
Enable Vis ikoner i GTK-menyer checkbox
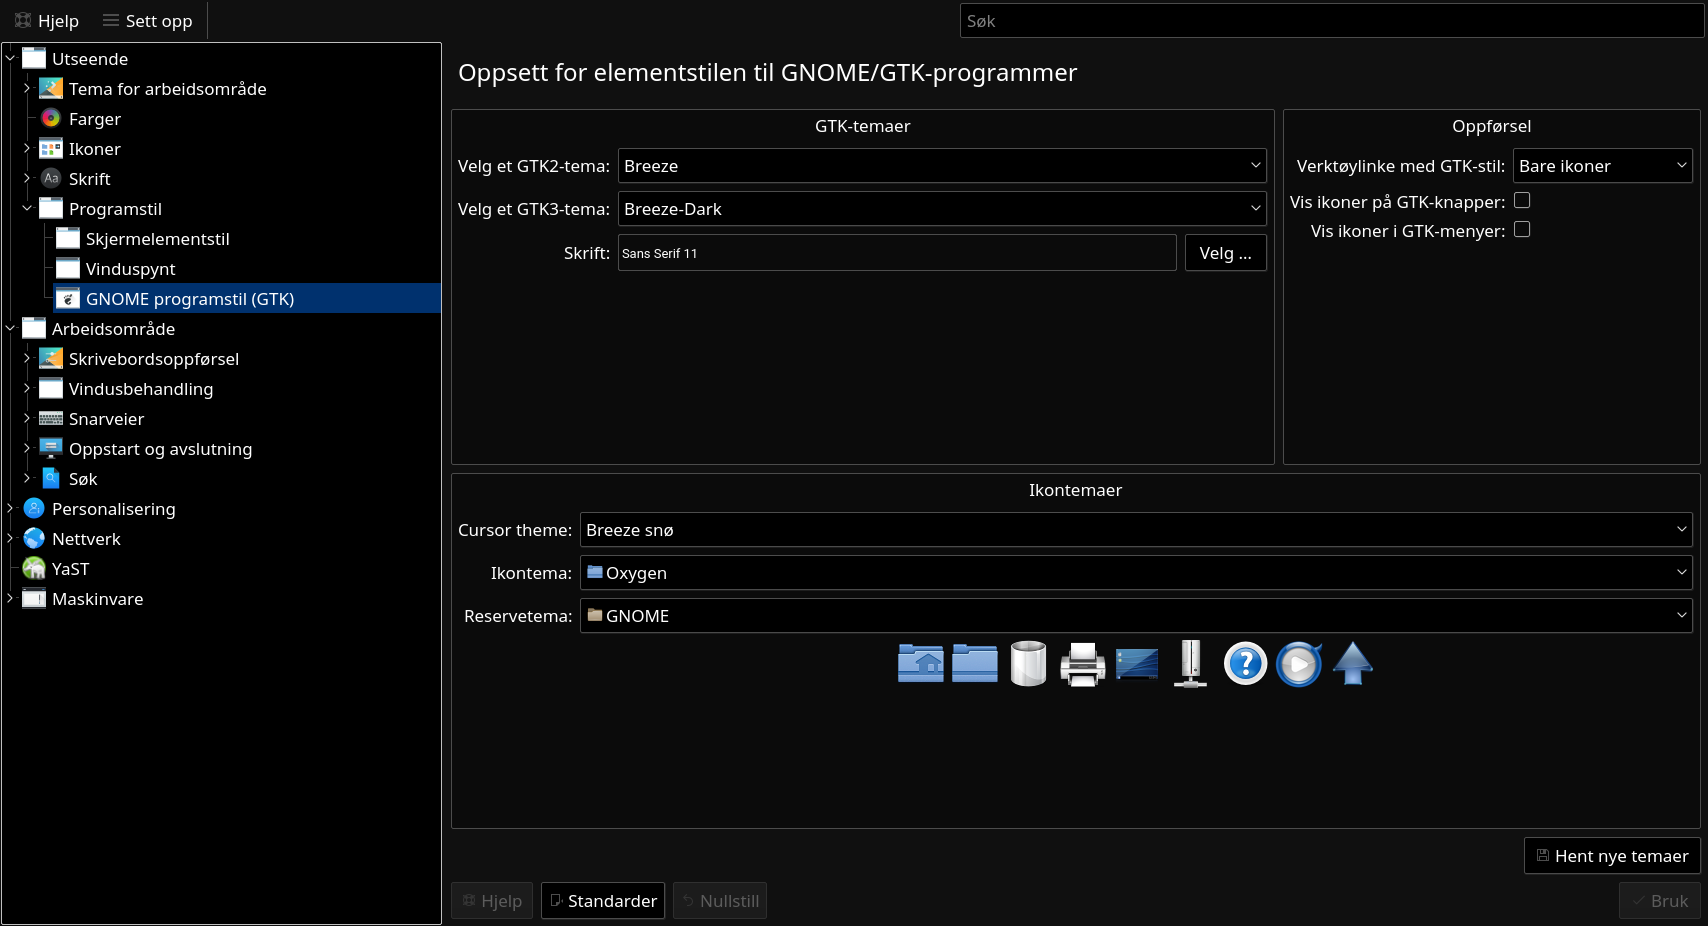pos(1522,230)
